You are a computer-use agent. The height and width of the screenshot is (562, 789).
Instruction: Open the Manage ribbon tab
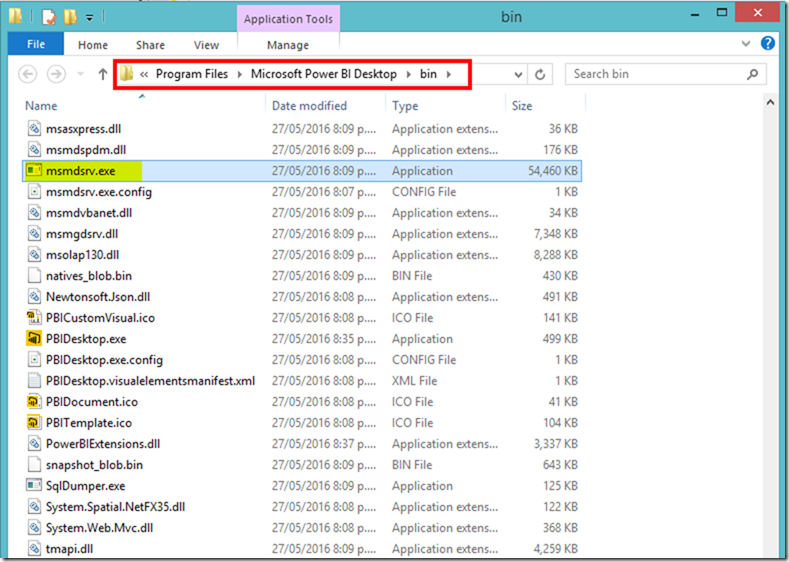pos(288,45)
